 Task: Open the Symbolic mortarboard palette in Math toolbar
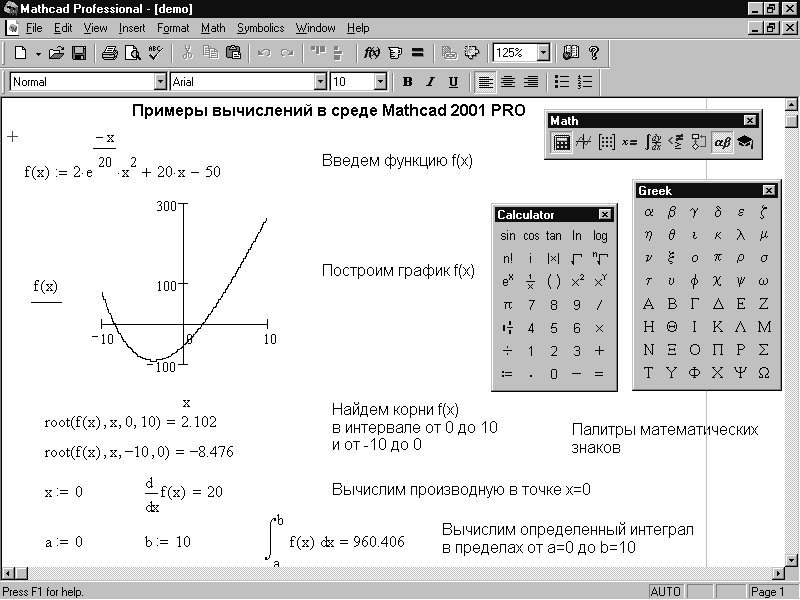745,142
